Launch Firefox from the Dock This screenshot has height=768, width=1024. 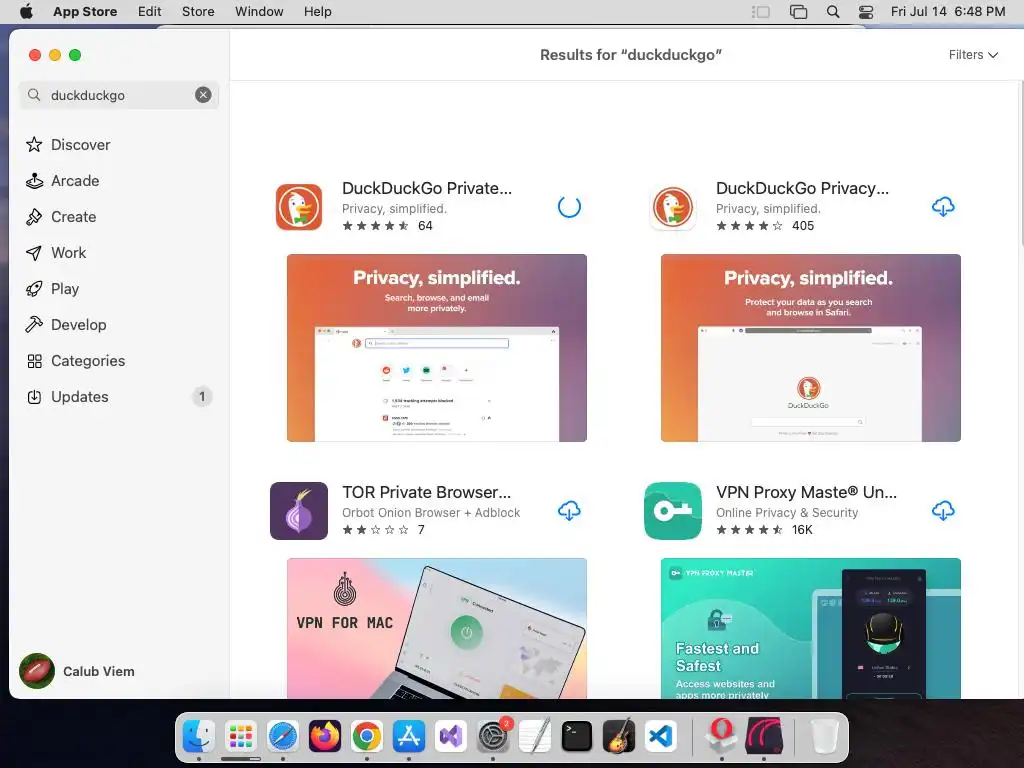click(325, 737)
